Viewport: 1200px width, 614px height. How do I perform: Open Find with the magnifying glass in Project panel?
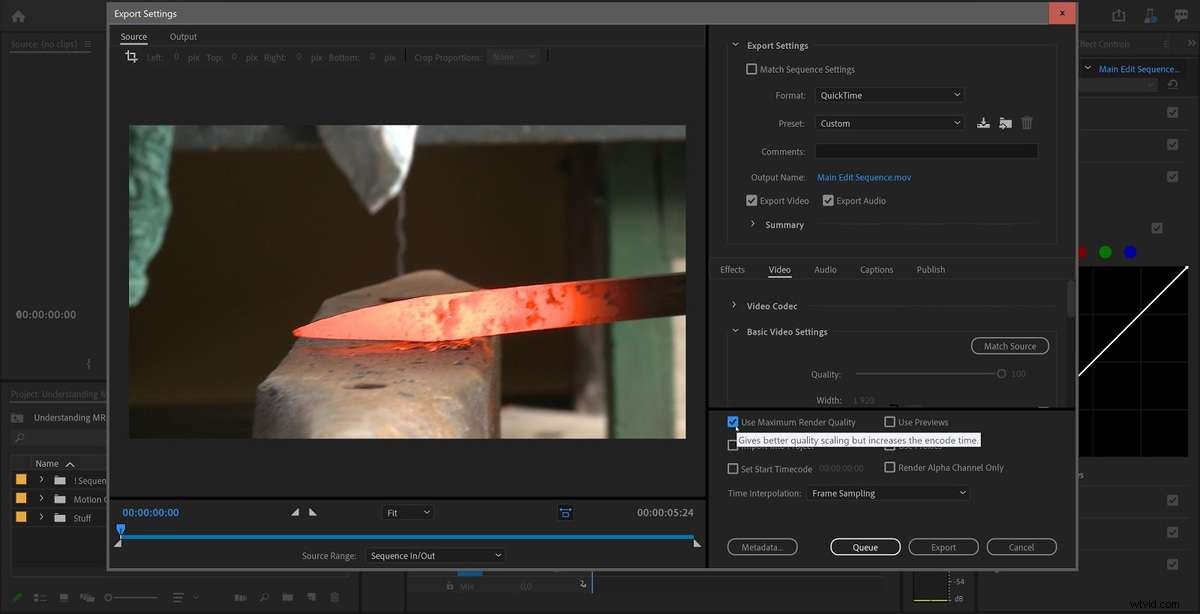18,438
